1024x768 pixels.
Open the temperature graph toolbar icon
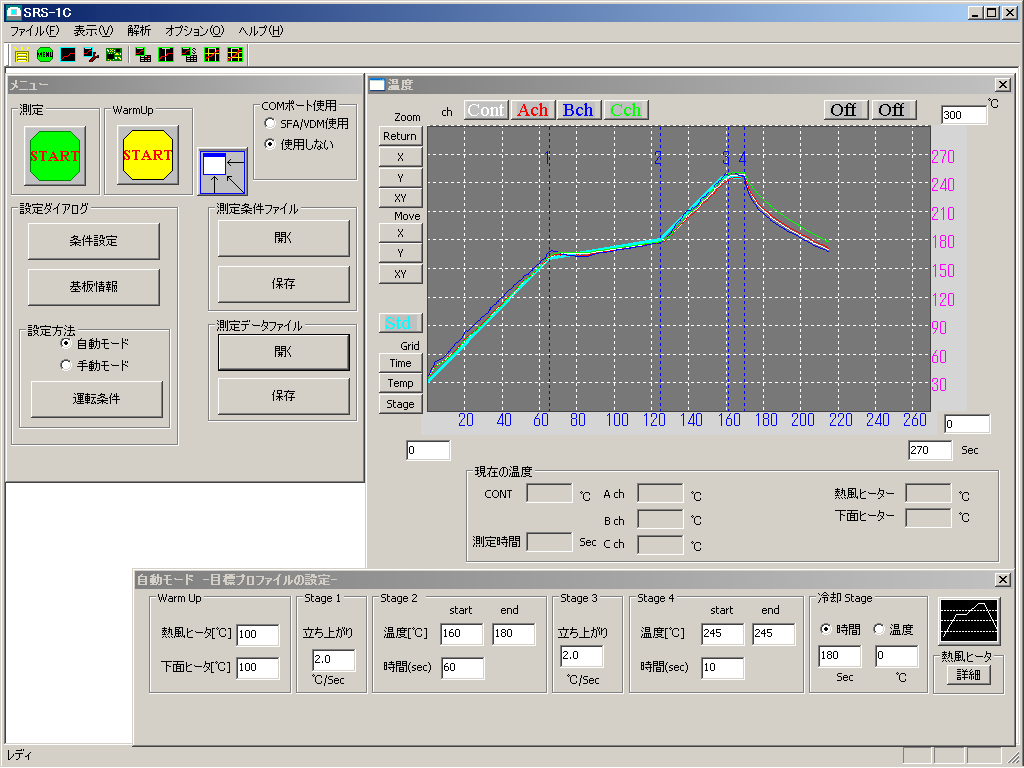click(68, 55)
